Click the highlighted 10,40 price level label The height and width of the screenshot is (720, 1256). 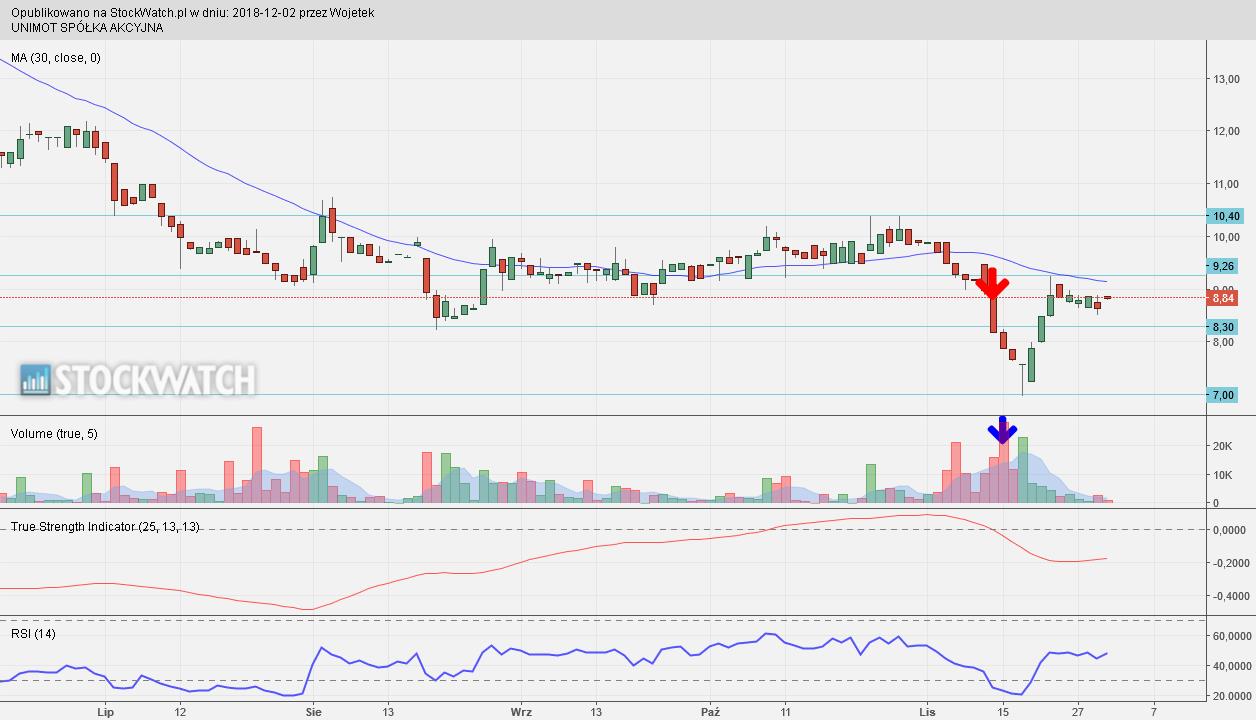pos(1225,216)
